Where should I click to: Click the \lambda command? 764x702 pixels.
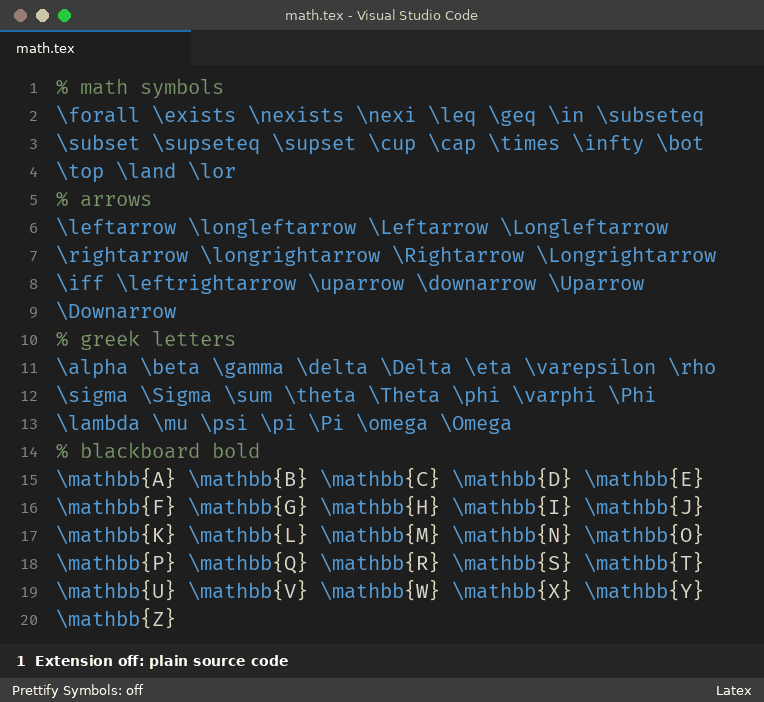pos(98,424)
